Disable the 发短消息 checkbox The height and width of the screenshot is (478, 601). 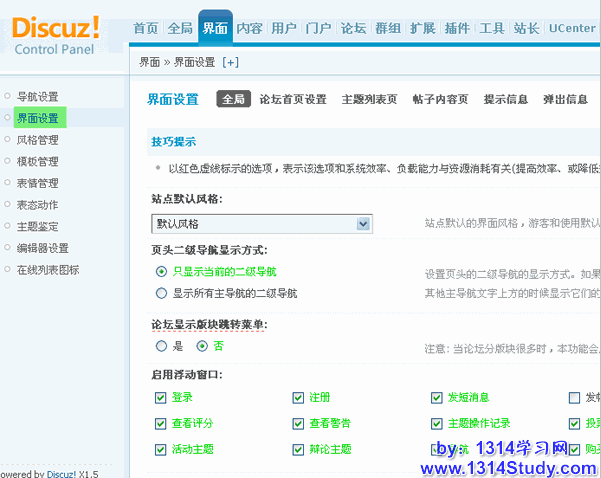coord(437,398)
